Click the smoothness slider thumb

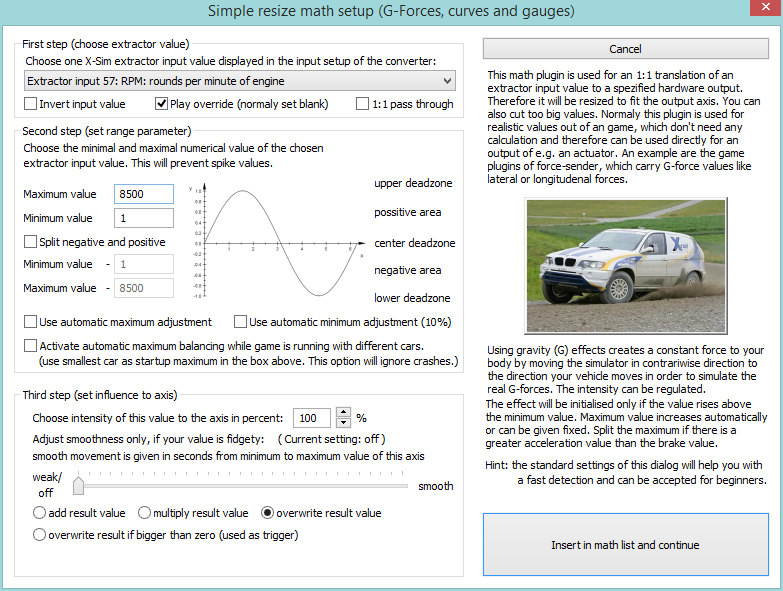point(78,486)
